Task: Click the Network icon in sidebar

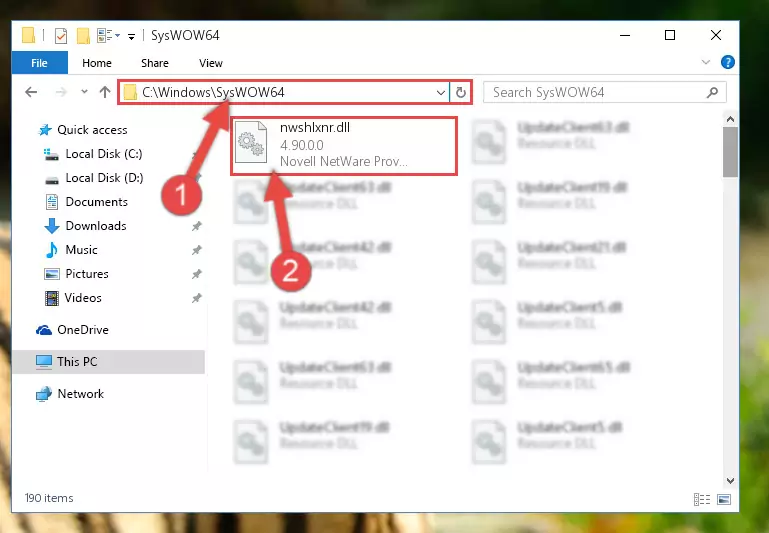Action: click(x=44, y=394)
